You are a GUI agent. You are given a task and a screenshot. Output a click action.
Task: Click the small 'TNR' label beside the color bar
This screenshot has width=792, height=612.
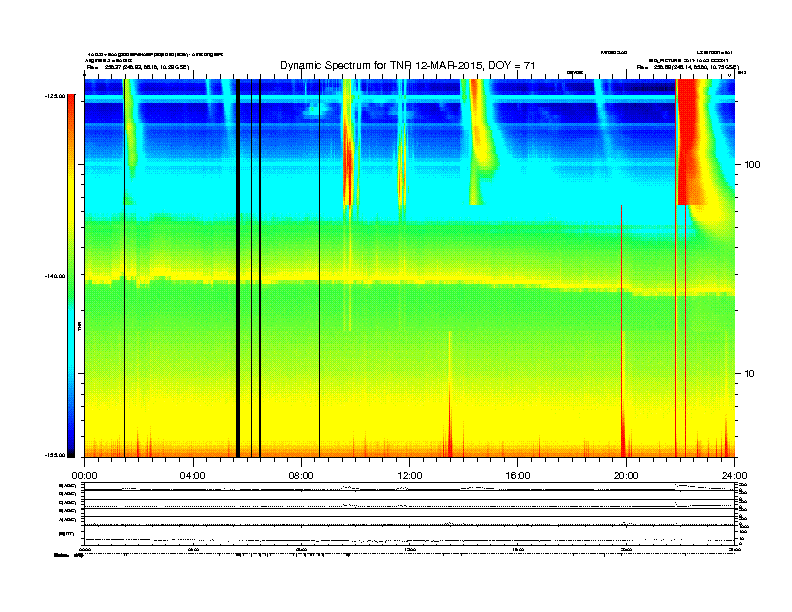coord(79,327)
